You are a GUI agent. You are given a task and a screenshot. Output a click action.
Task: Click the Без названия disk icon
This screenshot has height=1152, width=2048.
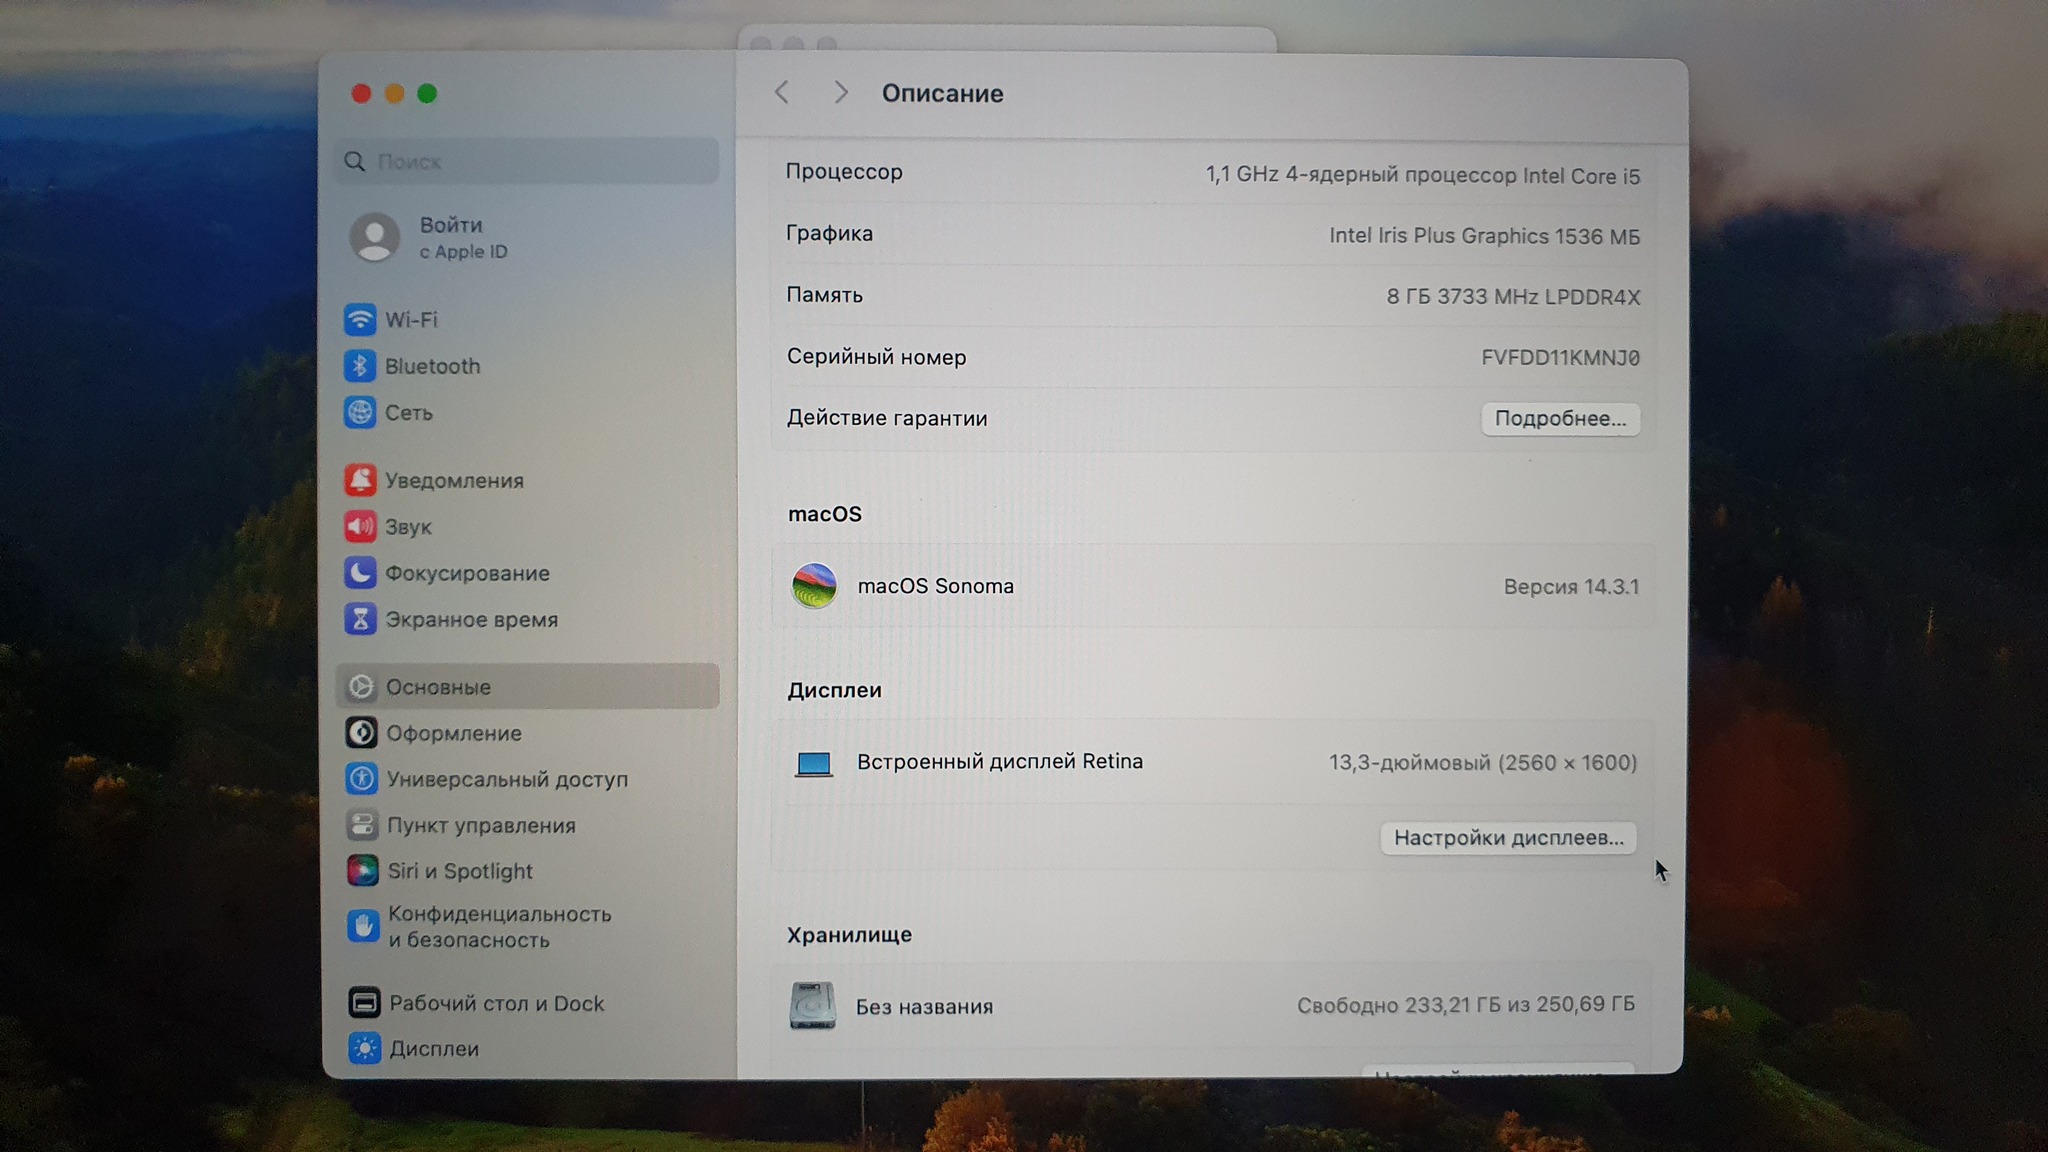point(812,1006)
